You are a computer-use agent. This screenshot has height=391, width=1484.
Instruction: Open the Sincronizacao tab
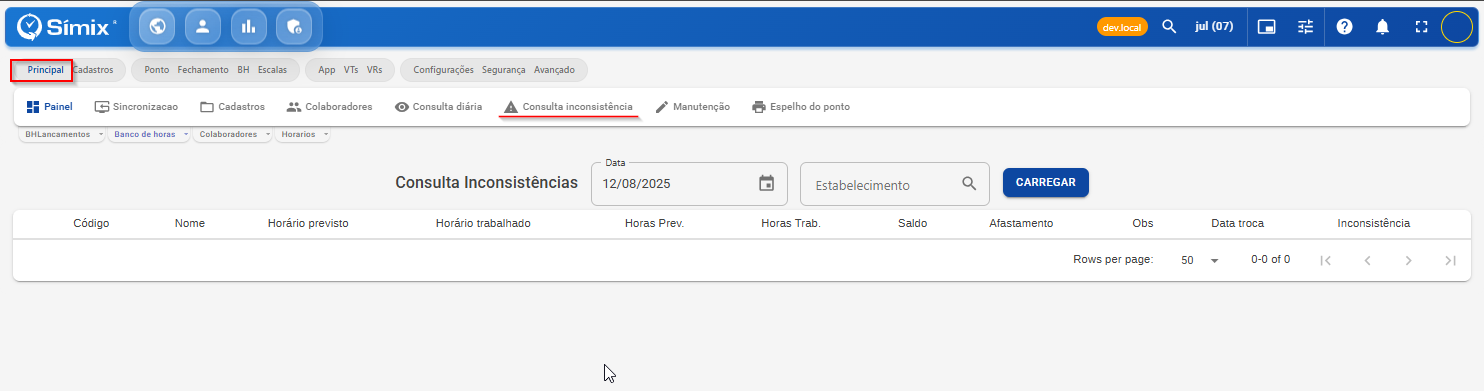point(136,107)
